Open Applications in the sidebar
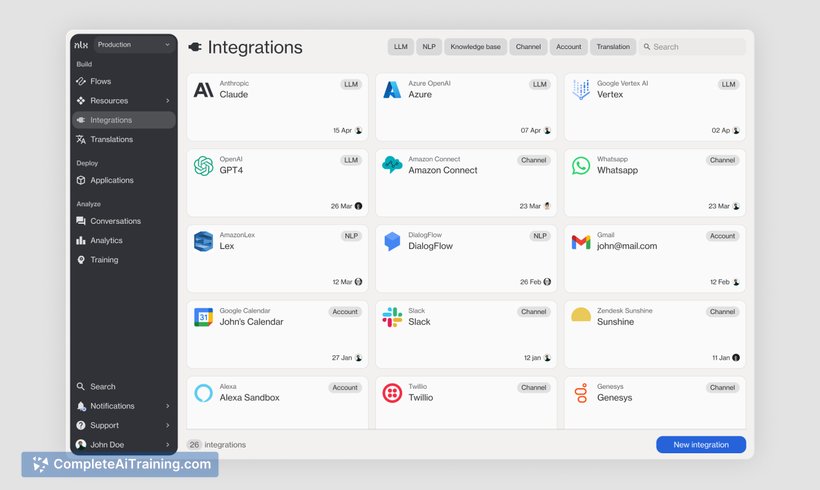The image size is (820, 490). coord(123,180)
